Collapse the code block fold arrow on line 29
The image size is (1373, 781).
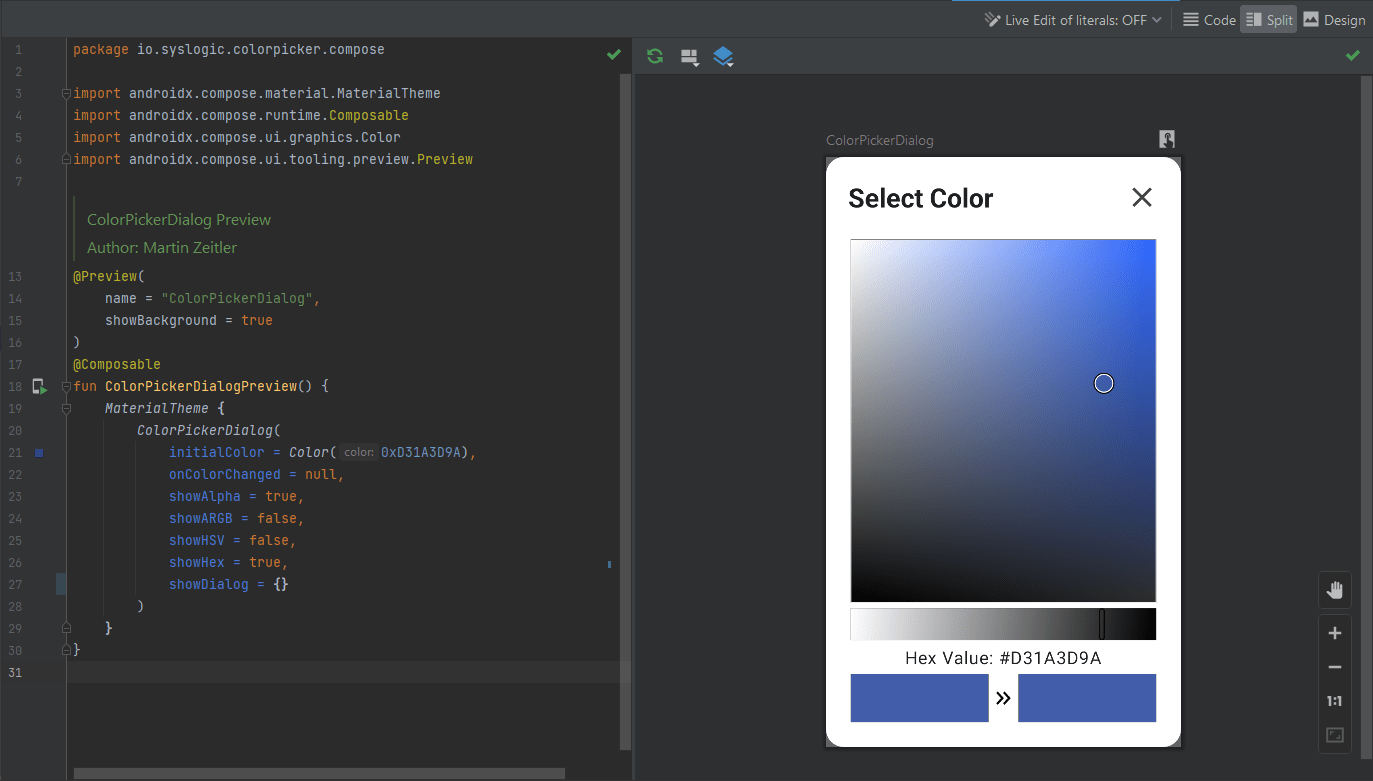click(x=65, y=628)
